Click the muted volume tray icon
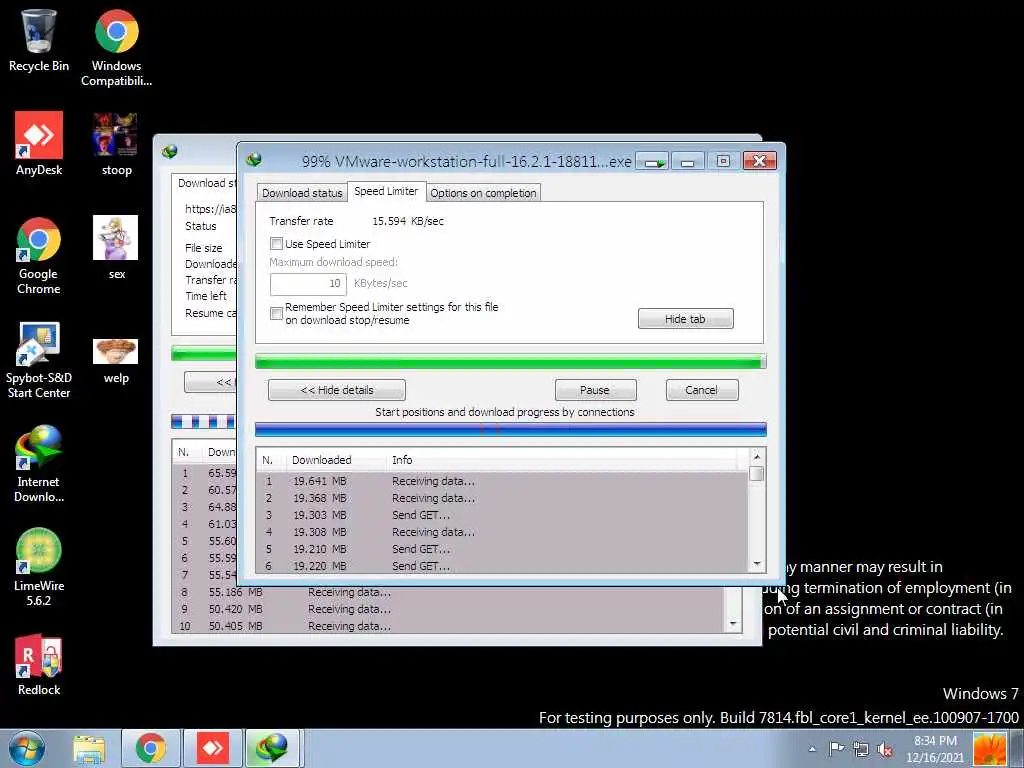 [x=885, y=749]
